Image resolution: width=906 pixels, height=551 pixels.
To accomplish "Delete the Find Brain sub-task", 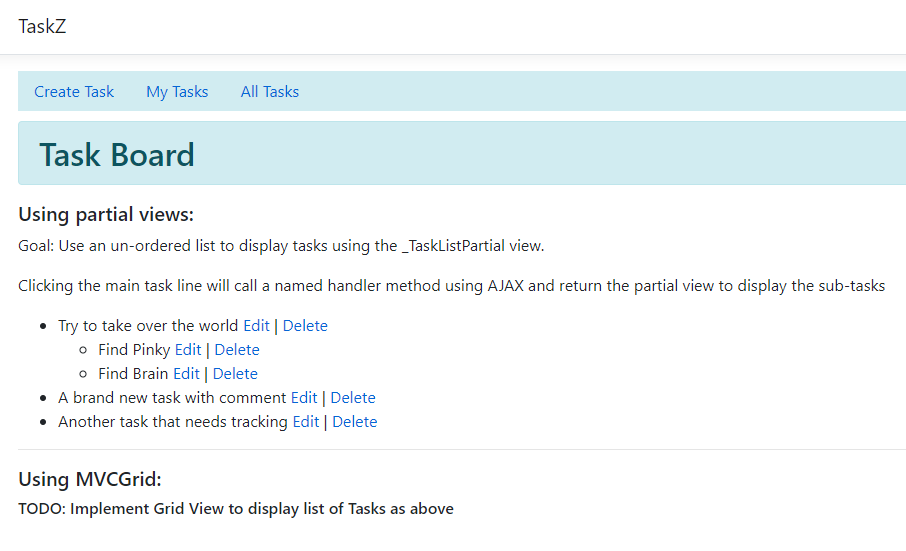I will [235, 374].
